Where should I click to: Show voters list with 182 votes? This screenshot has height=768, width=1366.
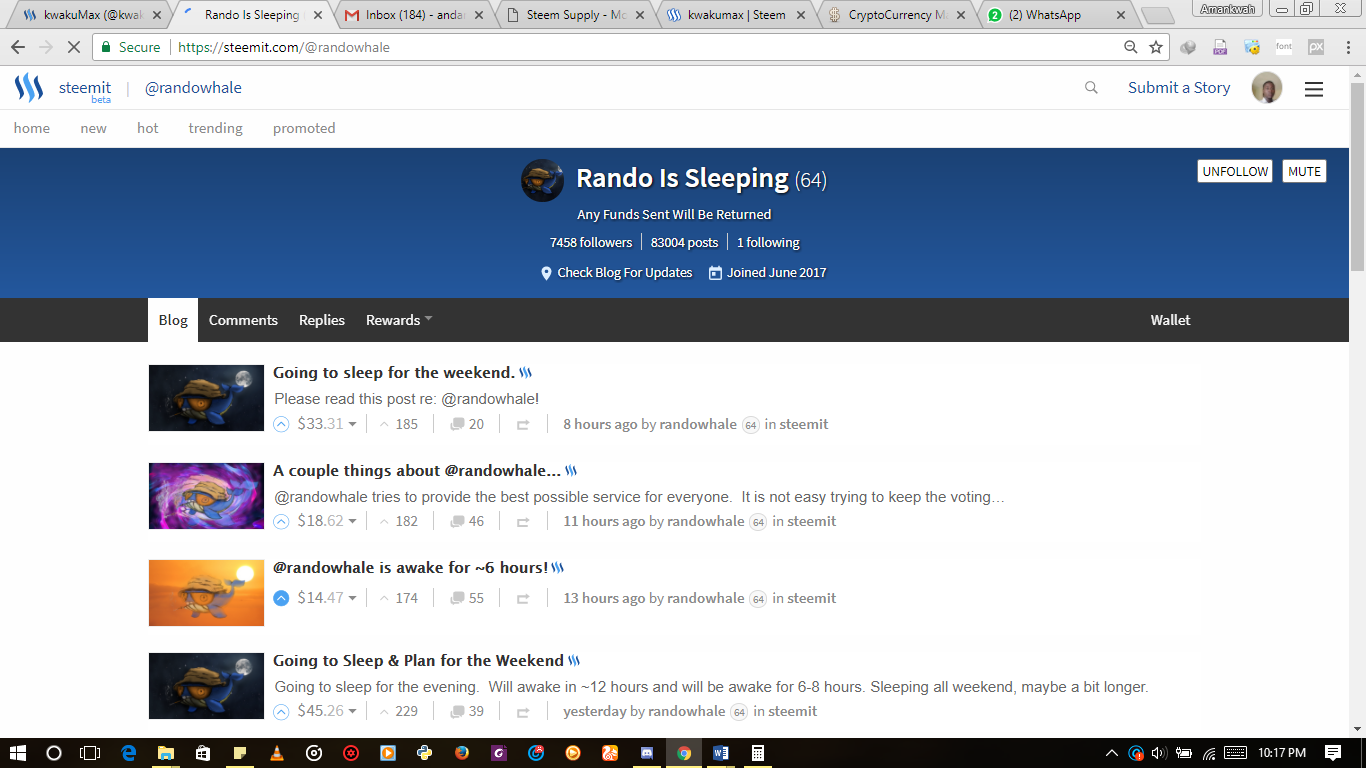(398, 521)
